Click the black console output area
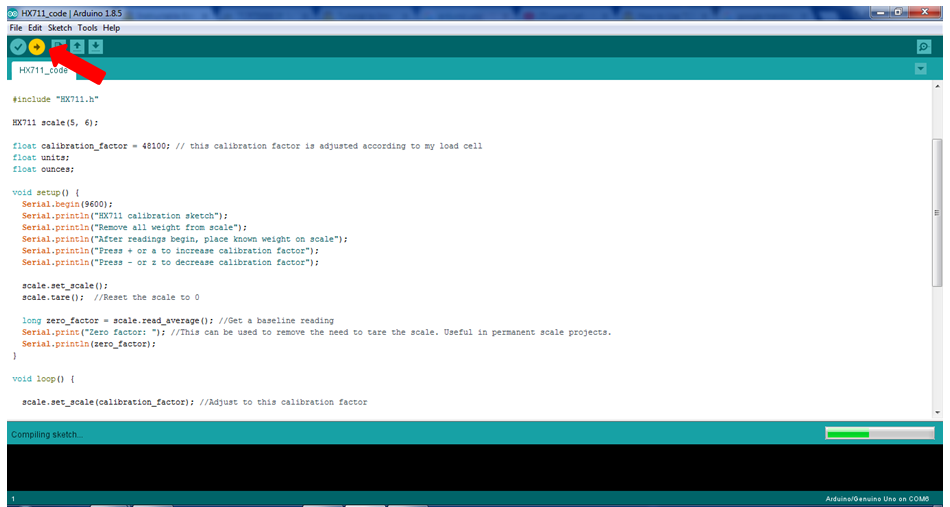Viewport: 950px width, 507px height. [x=474, y=467]
